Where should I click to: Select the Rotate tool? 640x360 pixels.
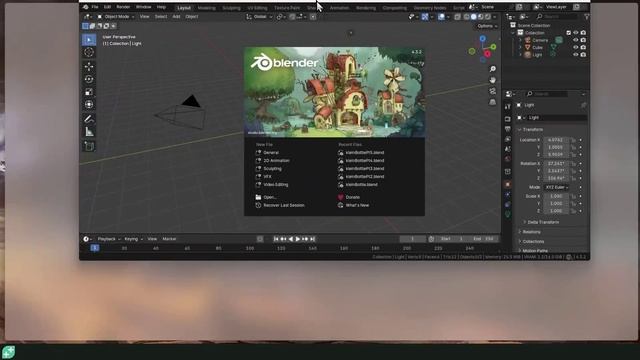coord(89,79)
